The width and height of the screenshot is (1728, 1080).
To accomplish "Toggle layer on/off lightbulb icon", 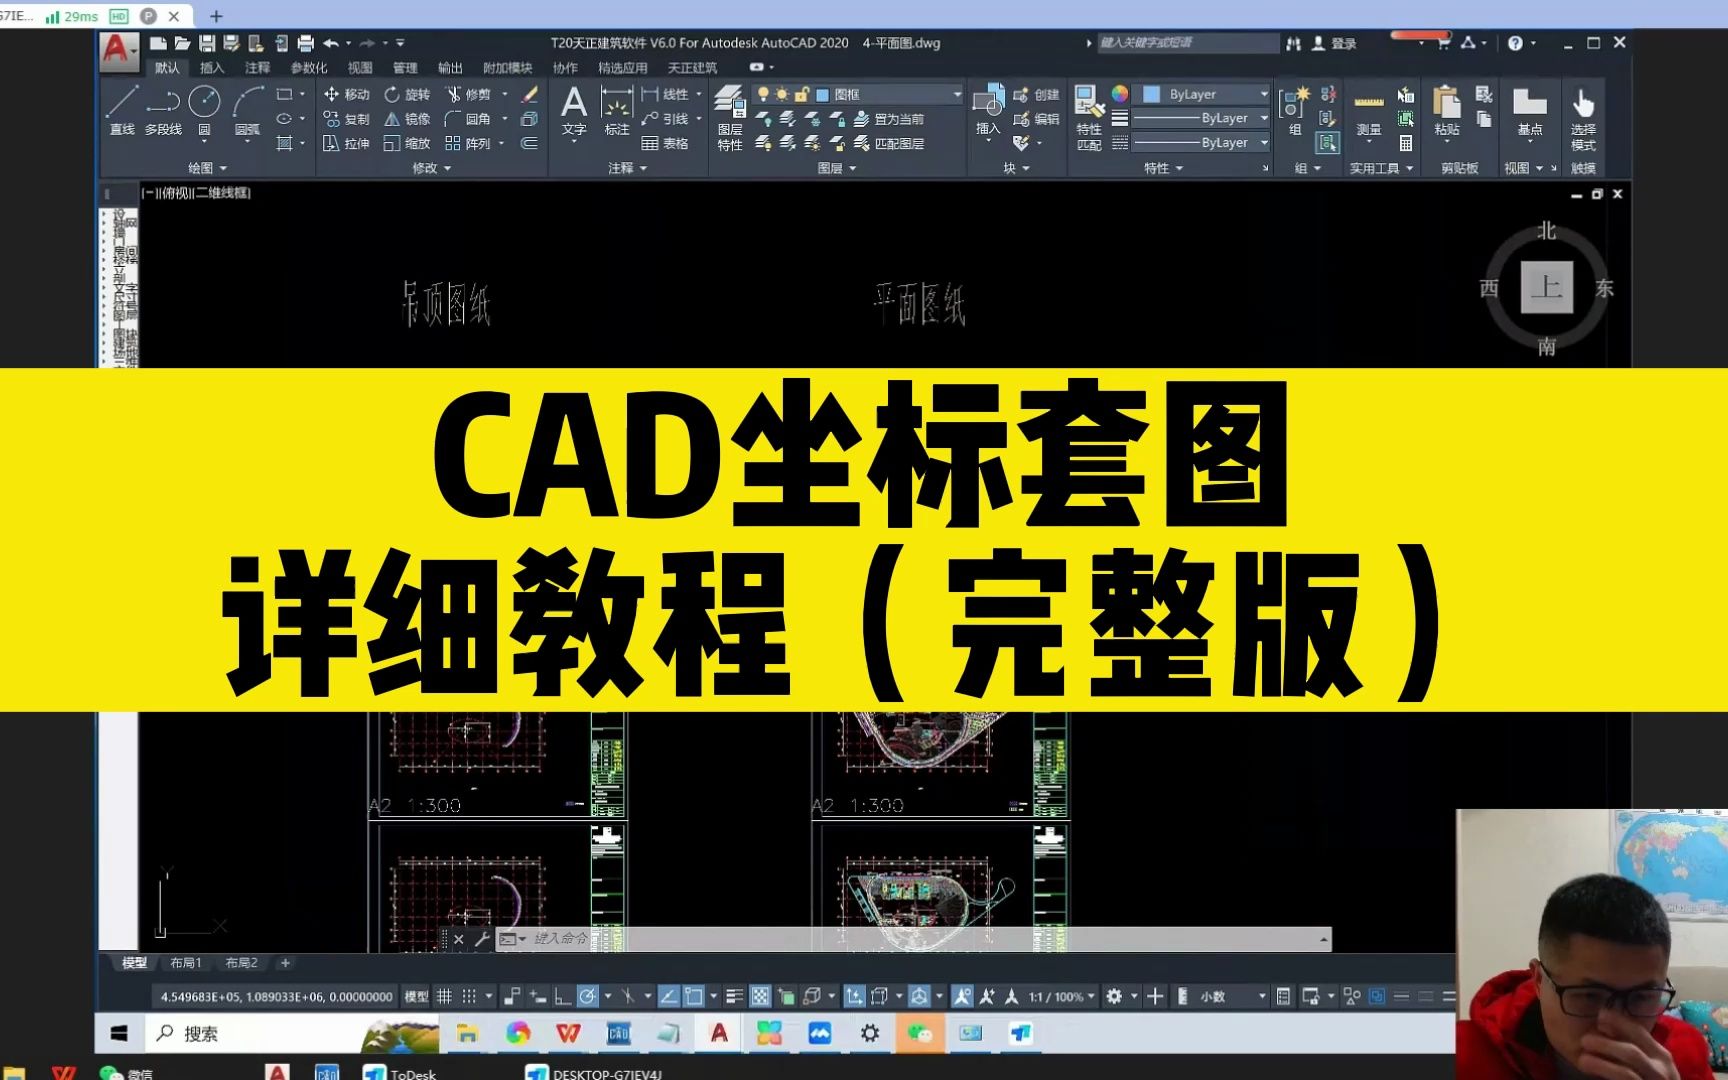I will pos(763,94).
